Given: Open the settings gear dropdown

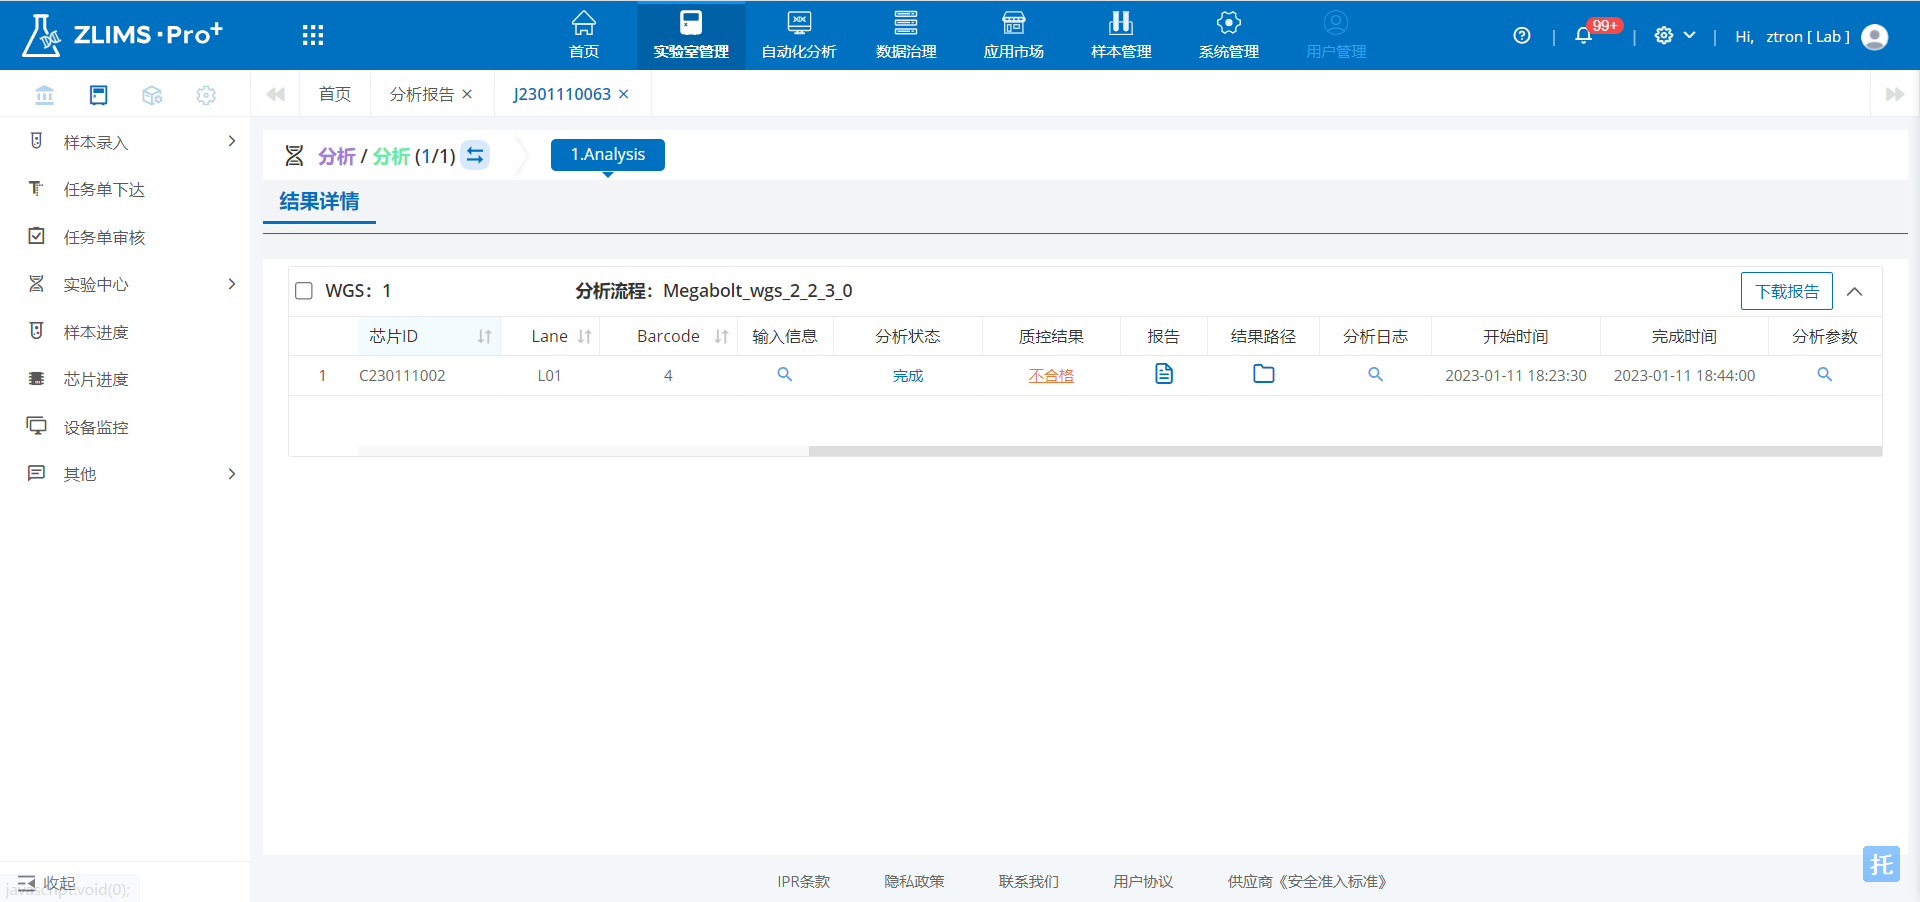Looking at the screenshot, I should [1675, 36].
